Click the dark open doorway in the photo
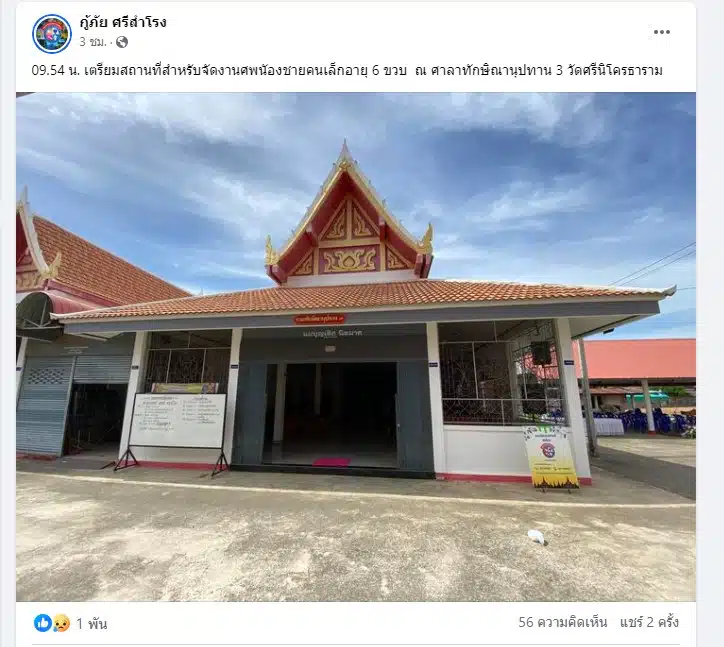The width and height of the screenshot is (724, 647). pyautogui.click(x=339, y=412)
